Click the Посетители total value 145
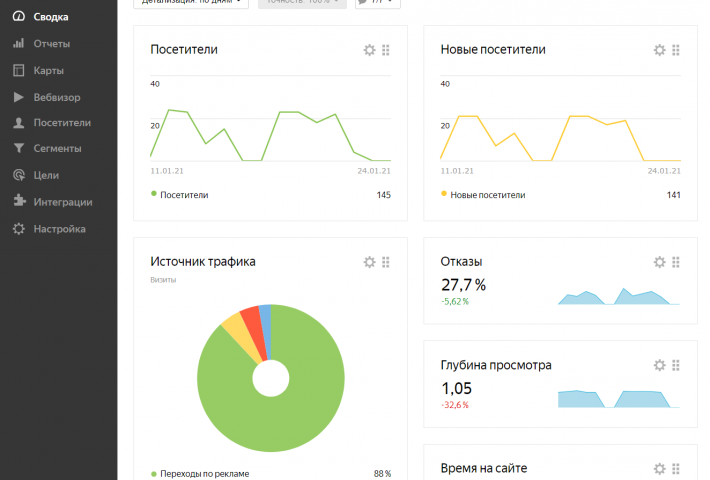 (x=383, y=195)
